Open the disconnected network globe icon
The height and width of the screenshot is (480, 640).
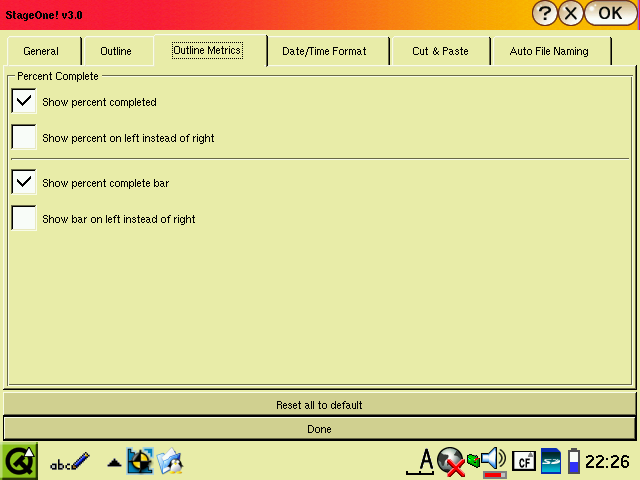(x=451, y=462)
